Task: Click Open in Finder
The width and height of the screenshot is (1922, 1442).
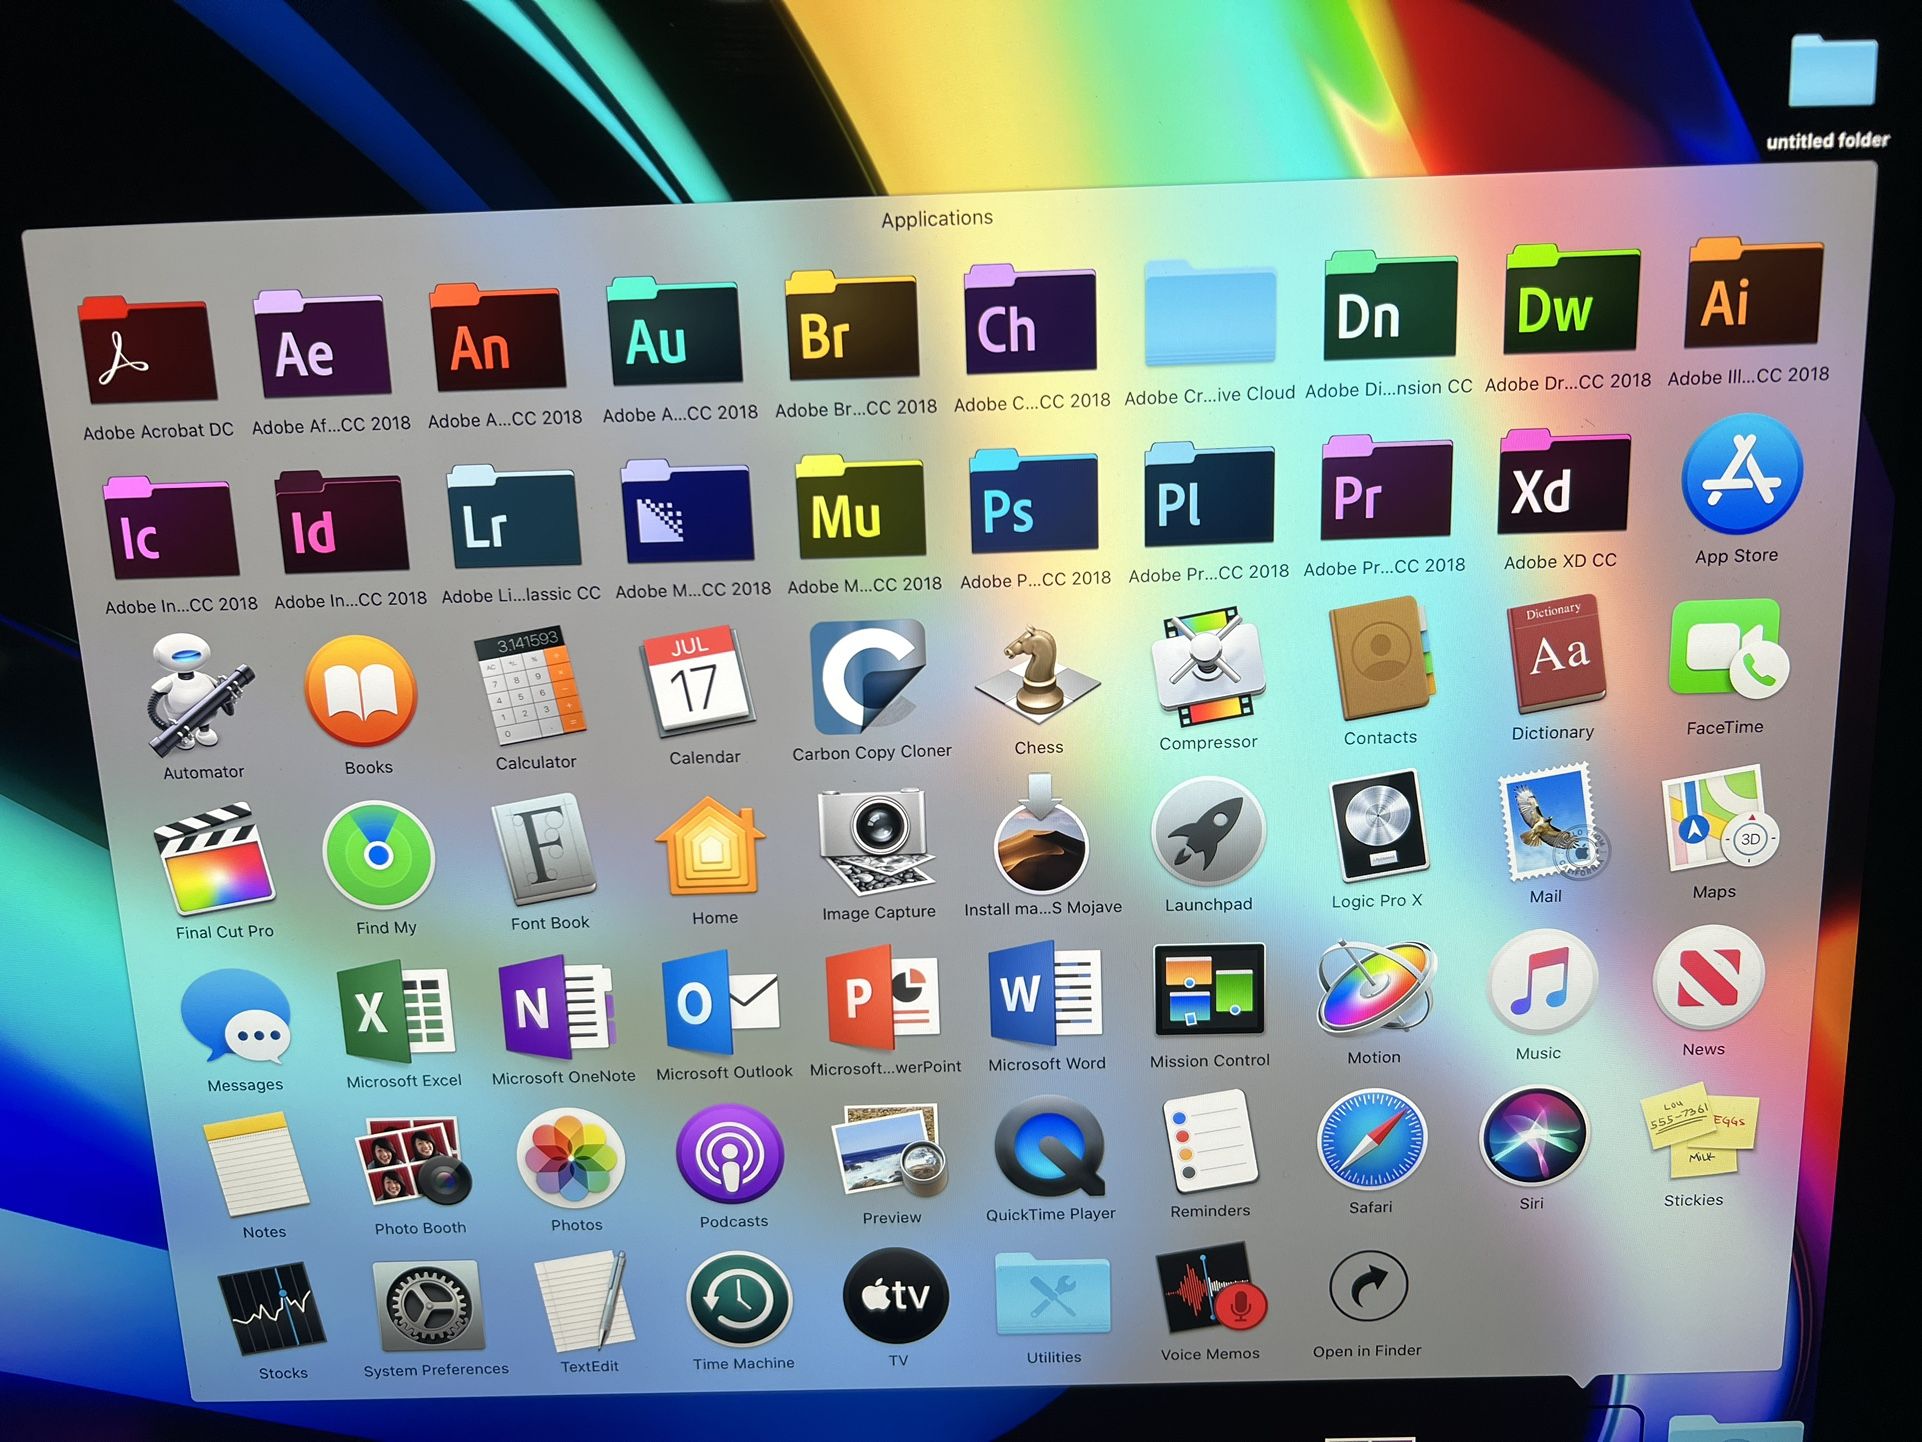Action: point(1367,1288)
